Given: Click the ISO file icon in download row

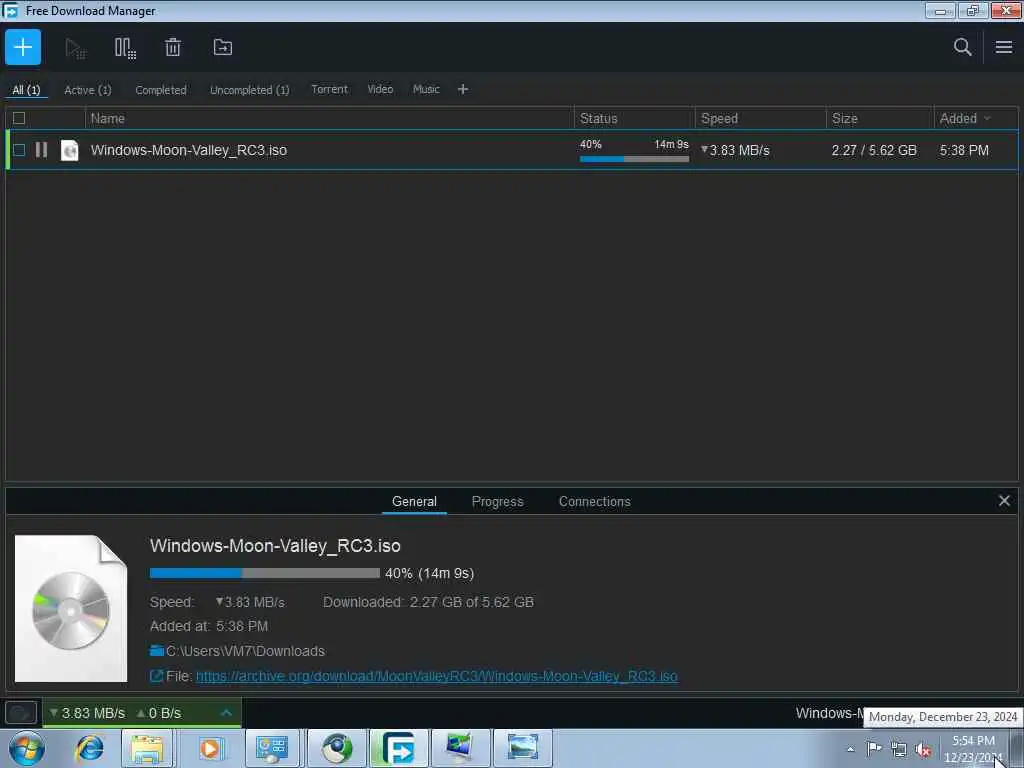Looking at the screenshot, I should pos(69,150).
